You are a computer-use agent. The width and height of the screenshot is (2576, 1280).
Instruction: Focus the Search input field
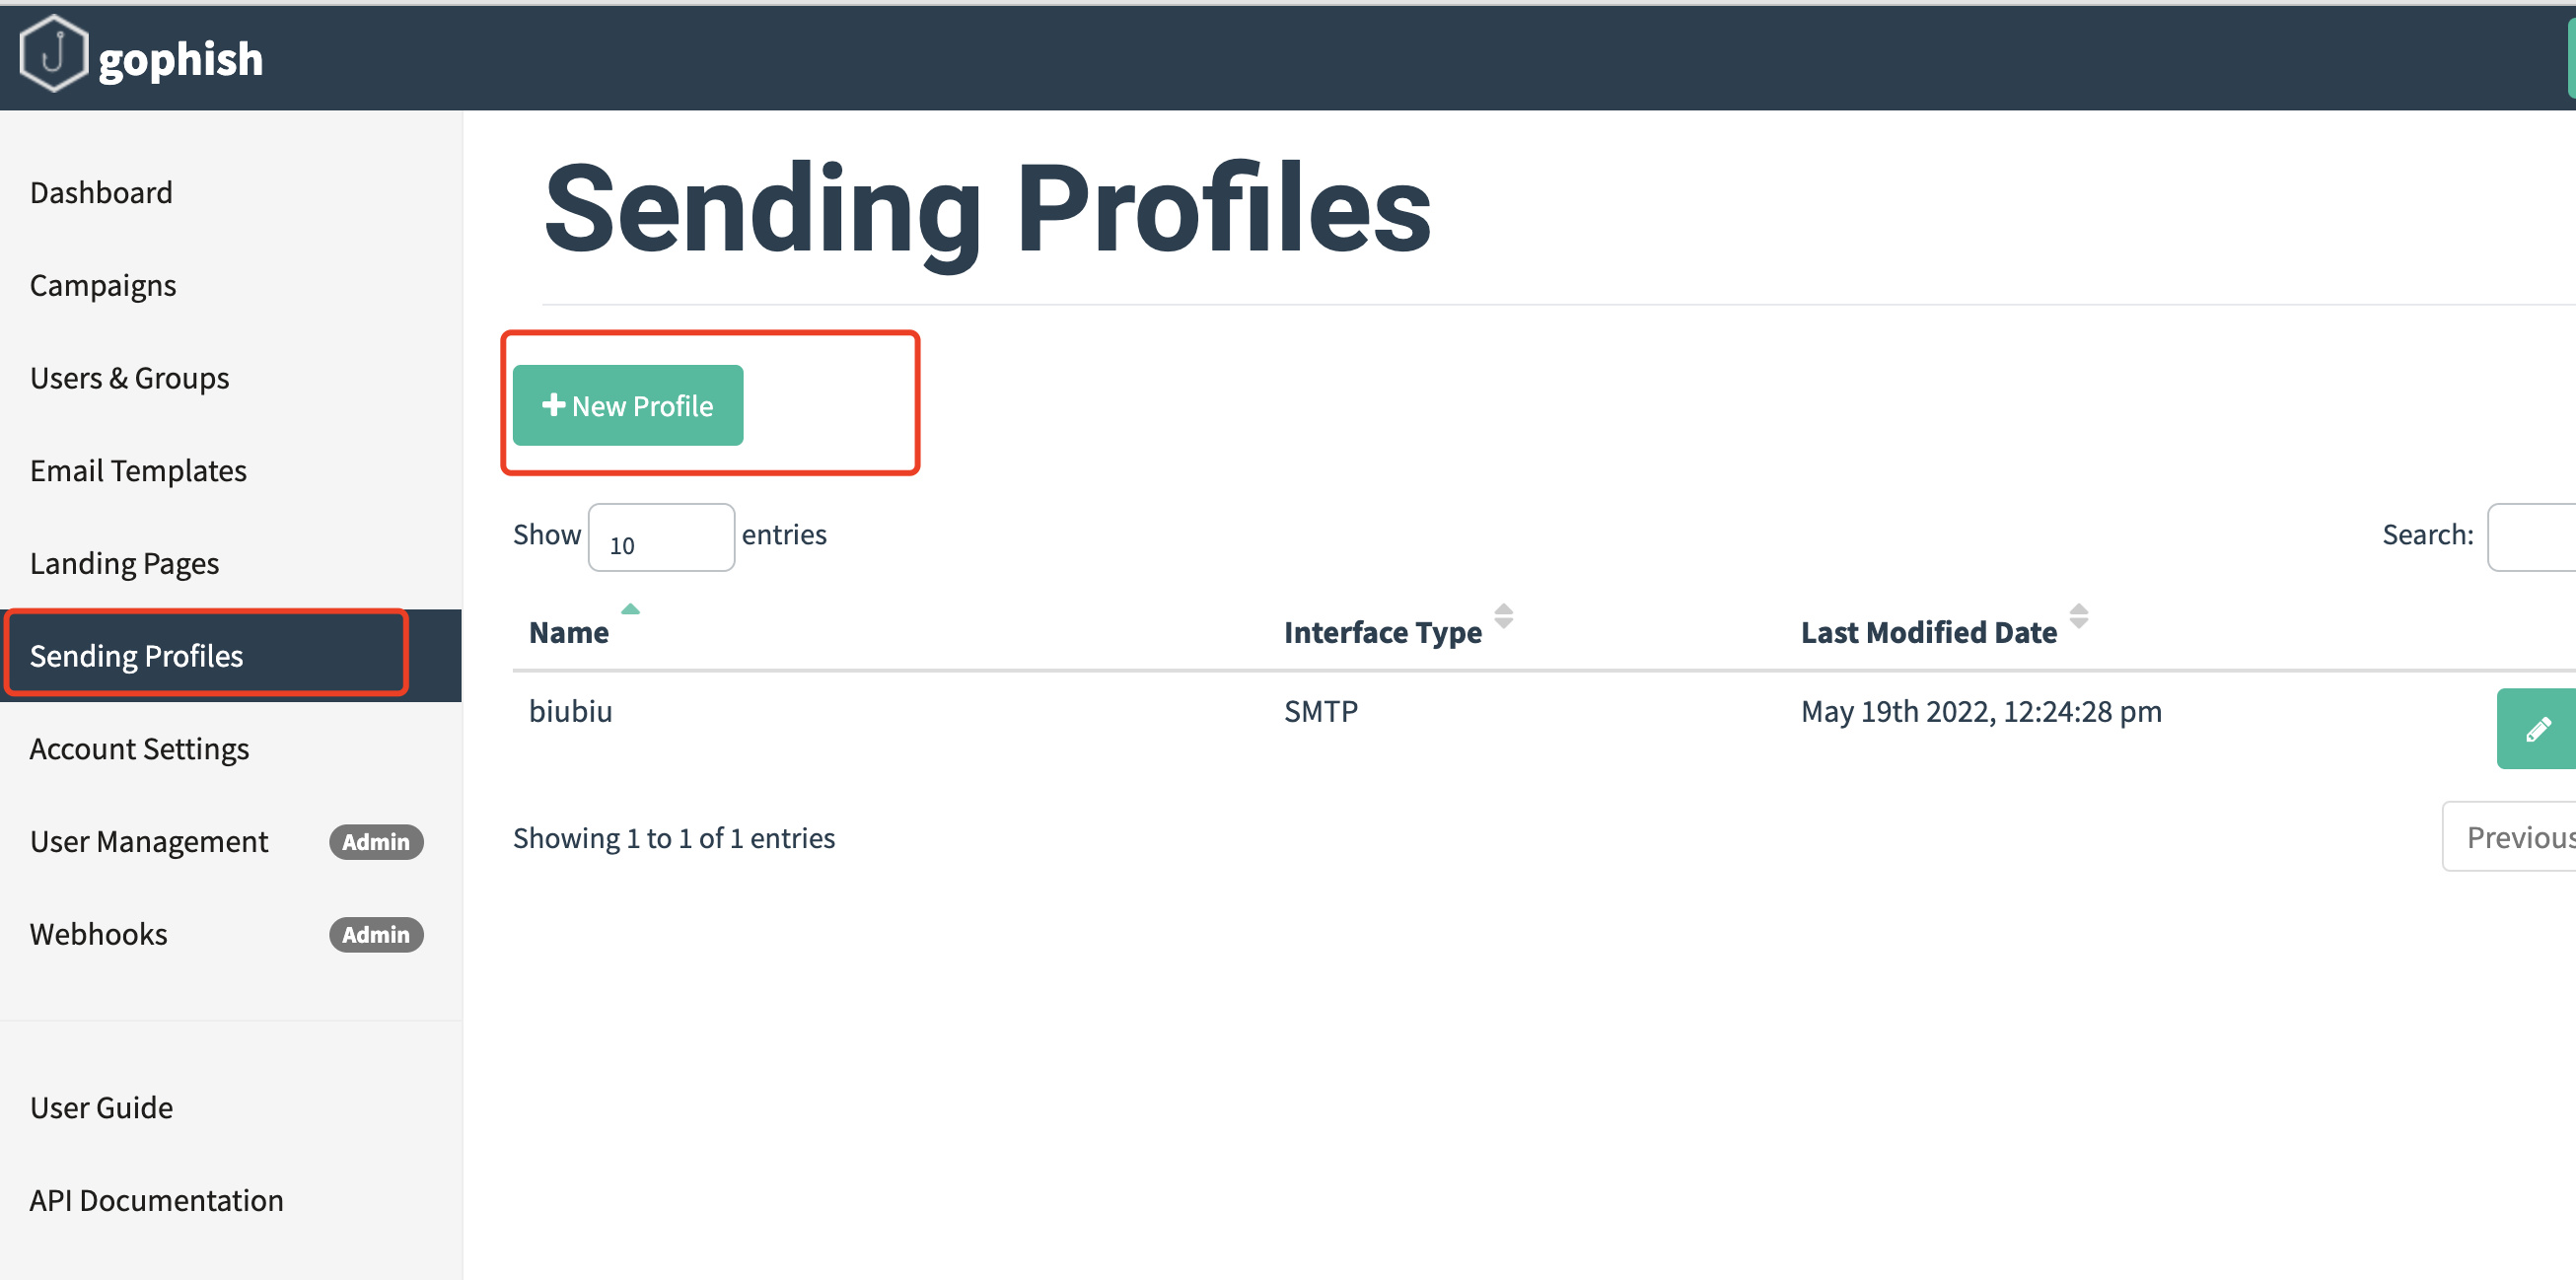[2533, 537]
